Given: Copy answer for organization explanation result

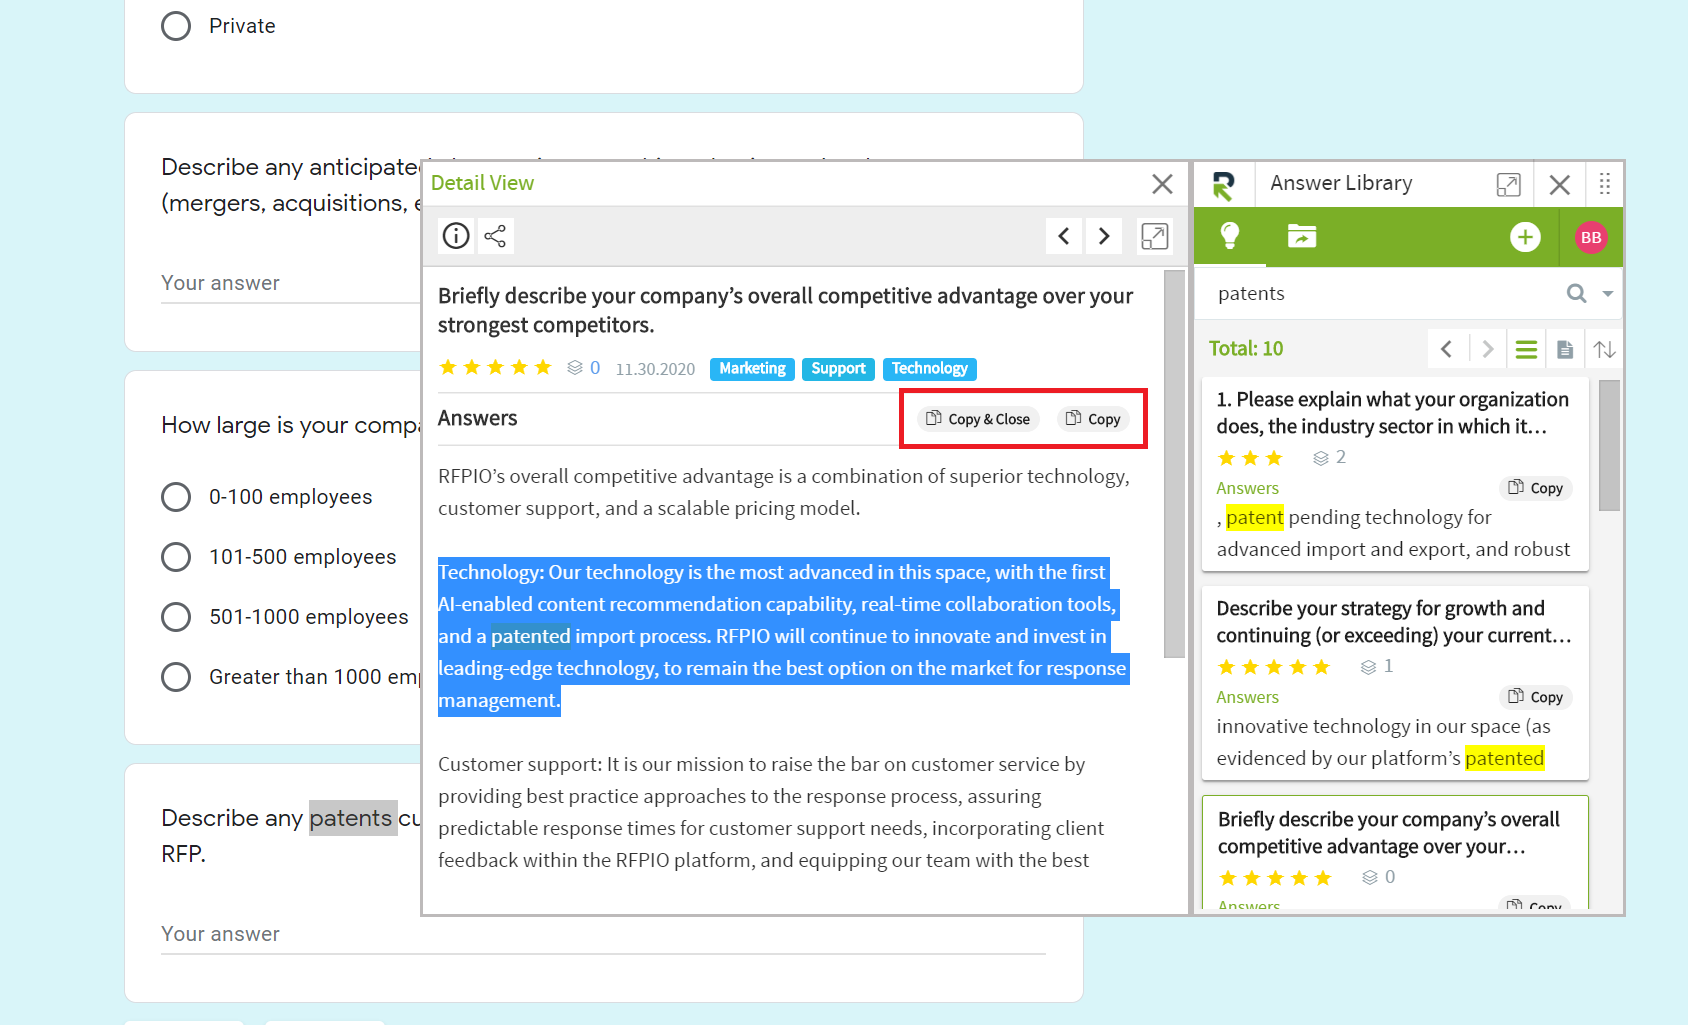Looking at the screenshot, I should coord(1535,488).
